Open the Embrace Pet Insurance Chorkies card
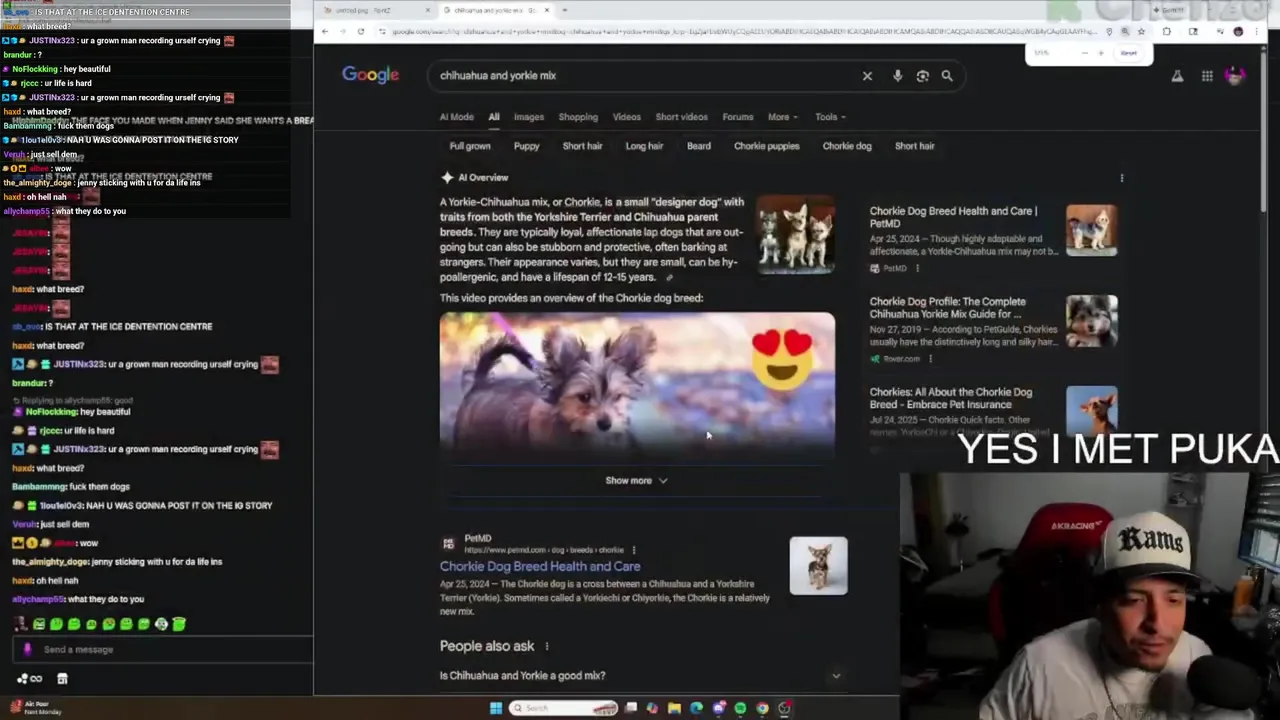 993,412
